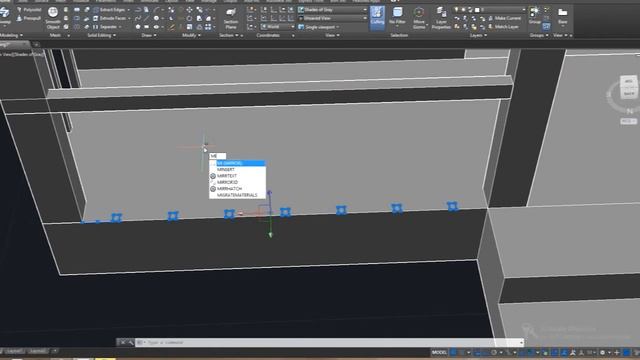Switch to the Layout1 tab
The image size is (640, 360).
14,351
